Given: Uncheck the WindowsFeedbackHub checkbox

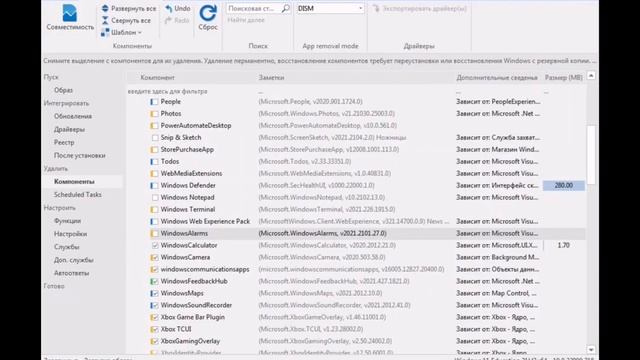Looking at the screenshot, I should (154, 281).
